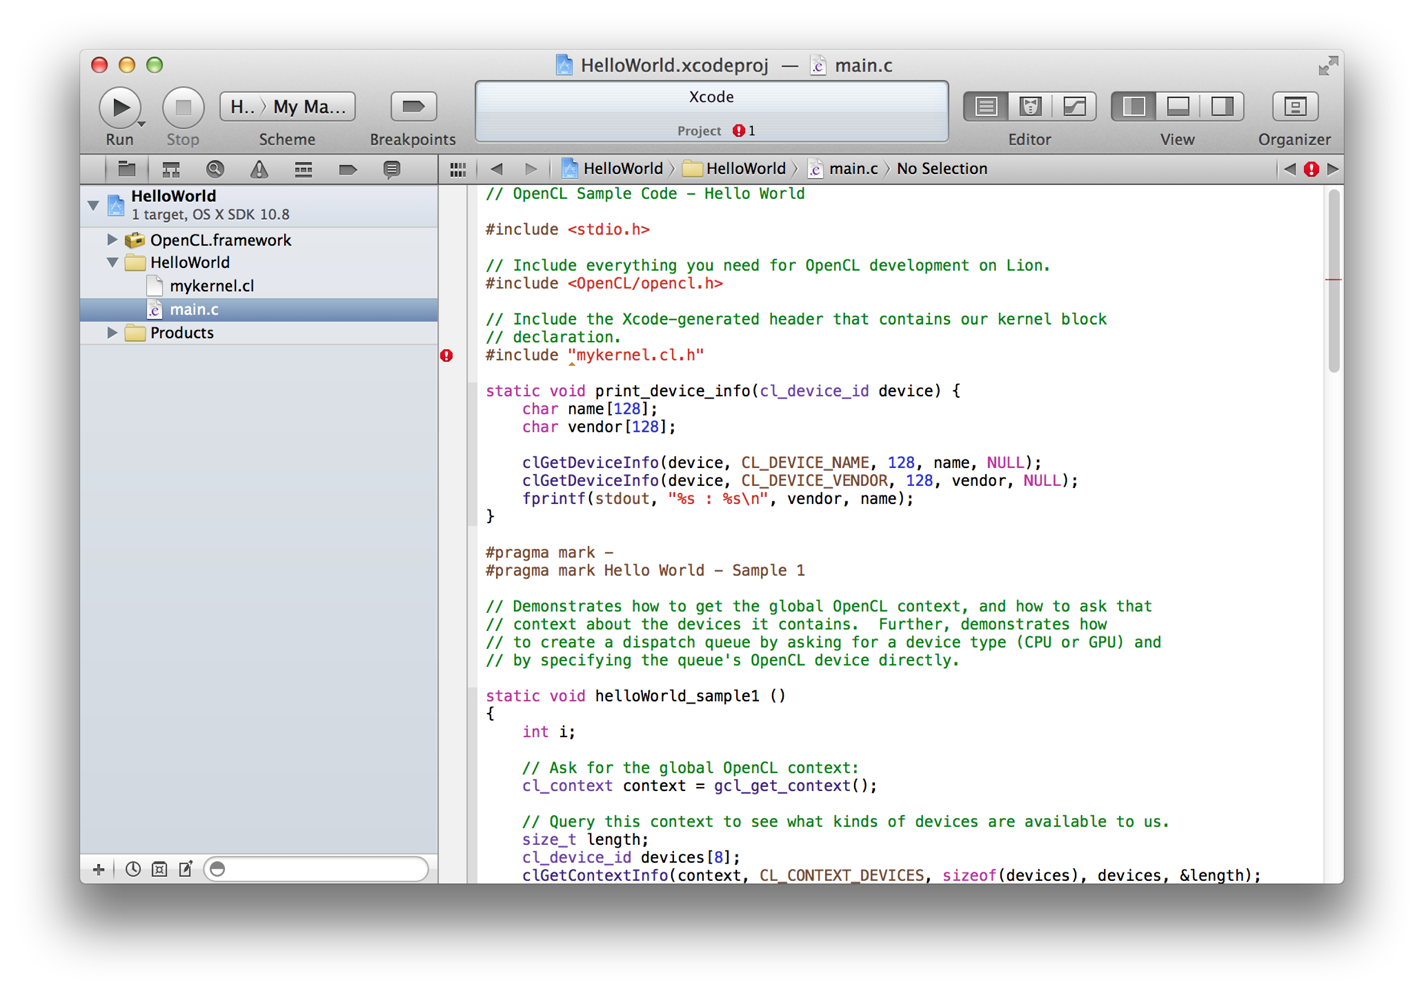Image resolution: width=1424 pixels, height=994 pixels.
Task: Click the navigator filter search field
Action: [x=318, y=869]
